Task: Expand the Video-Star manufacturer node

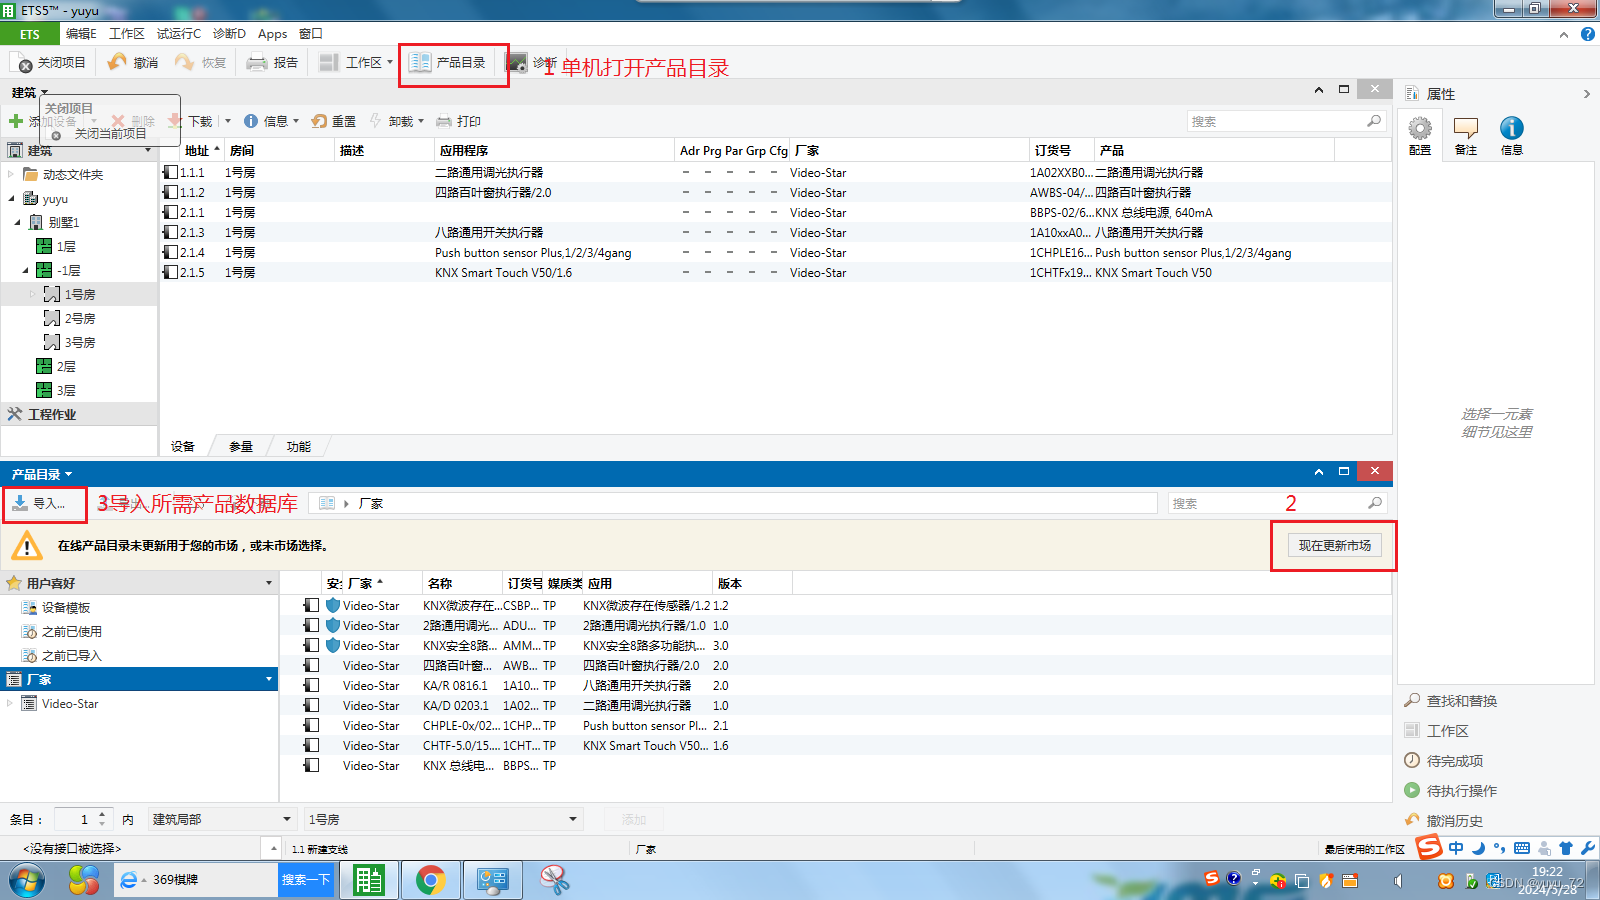Action: point(11,704)
